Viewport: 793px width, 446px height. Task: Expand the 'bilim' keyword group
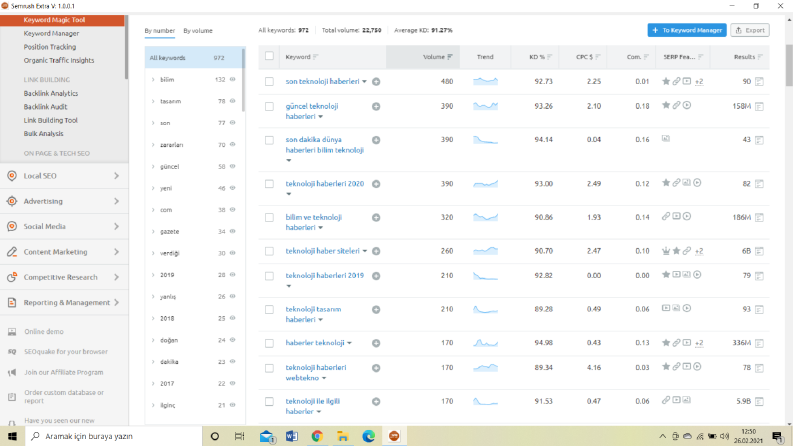(153, 79)
